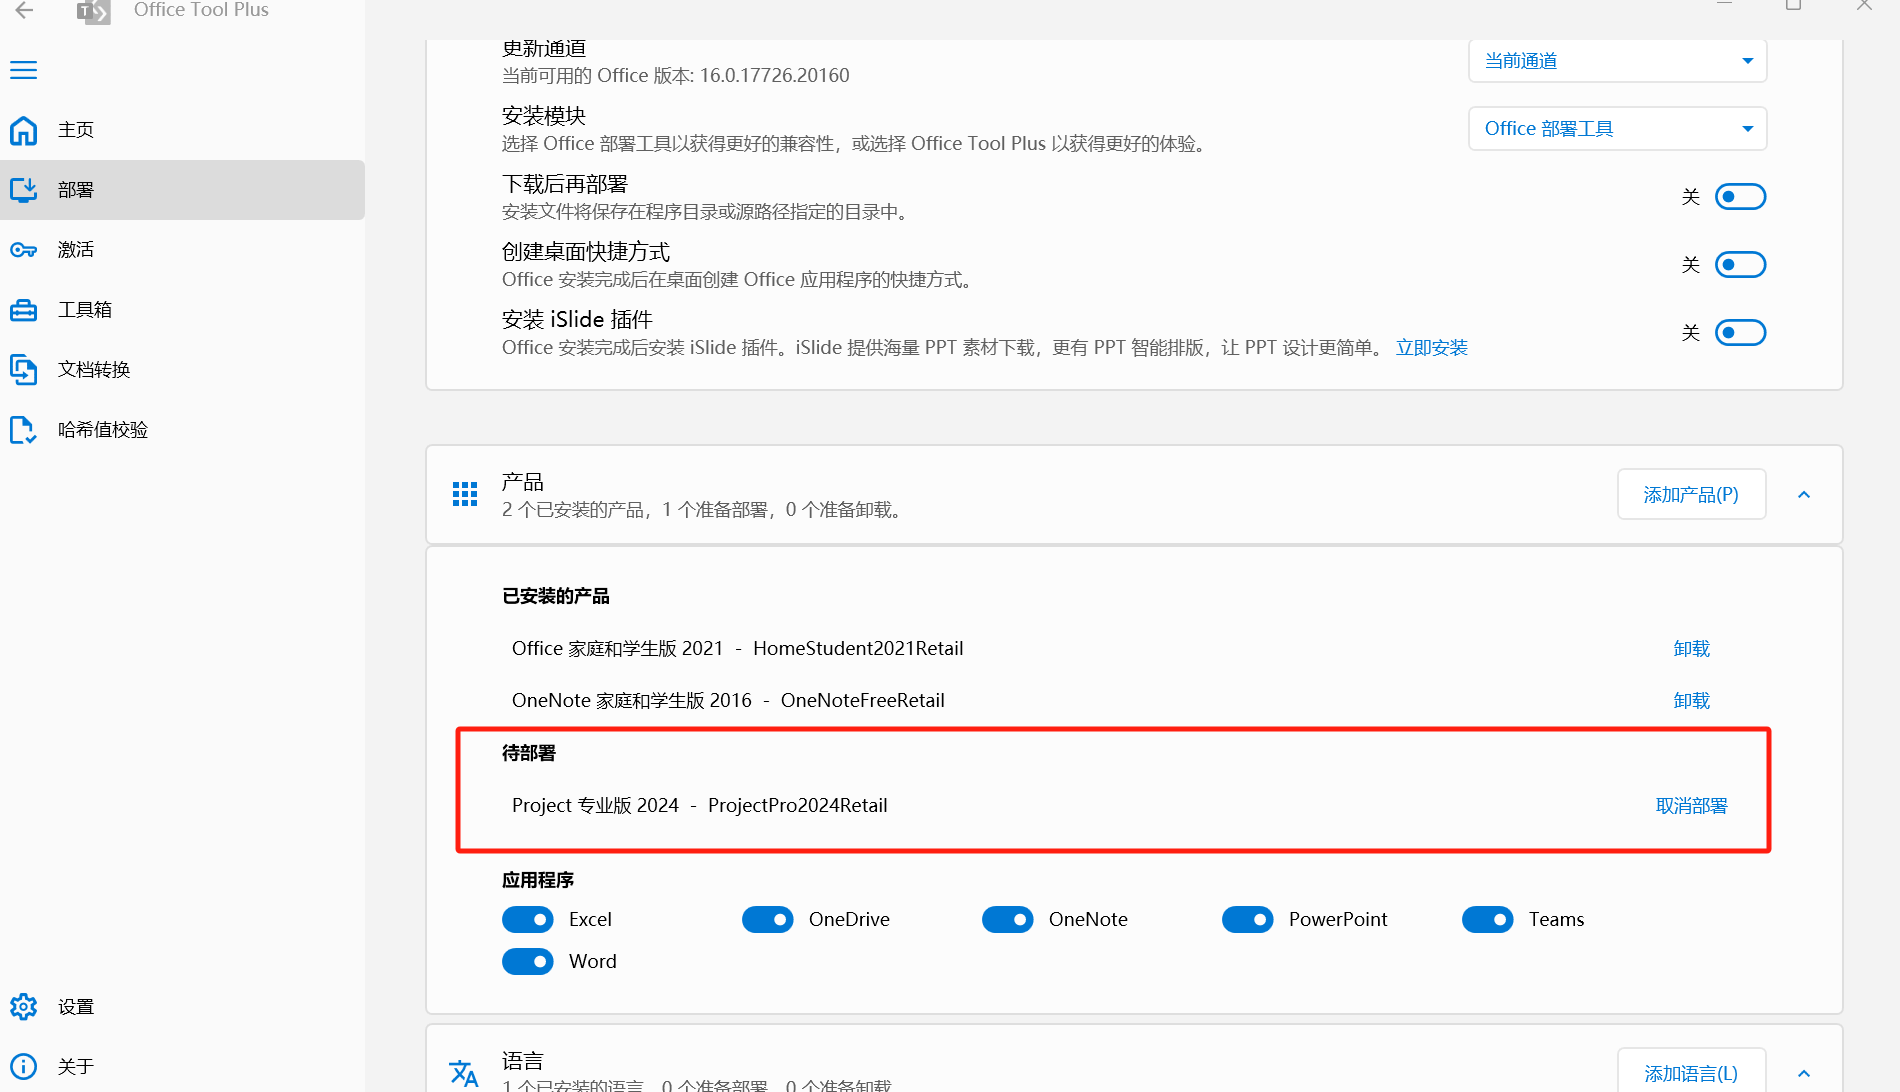Disable the OneNote application toggle
This screenshot has height=1092, width=1900.
[1008, 919]
